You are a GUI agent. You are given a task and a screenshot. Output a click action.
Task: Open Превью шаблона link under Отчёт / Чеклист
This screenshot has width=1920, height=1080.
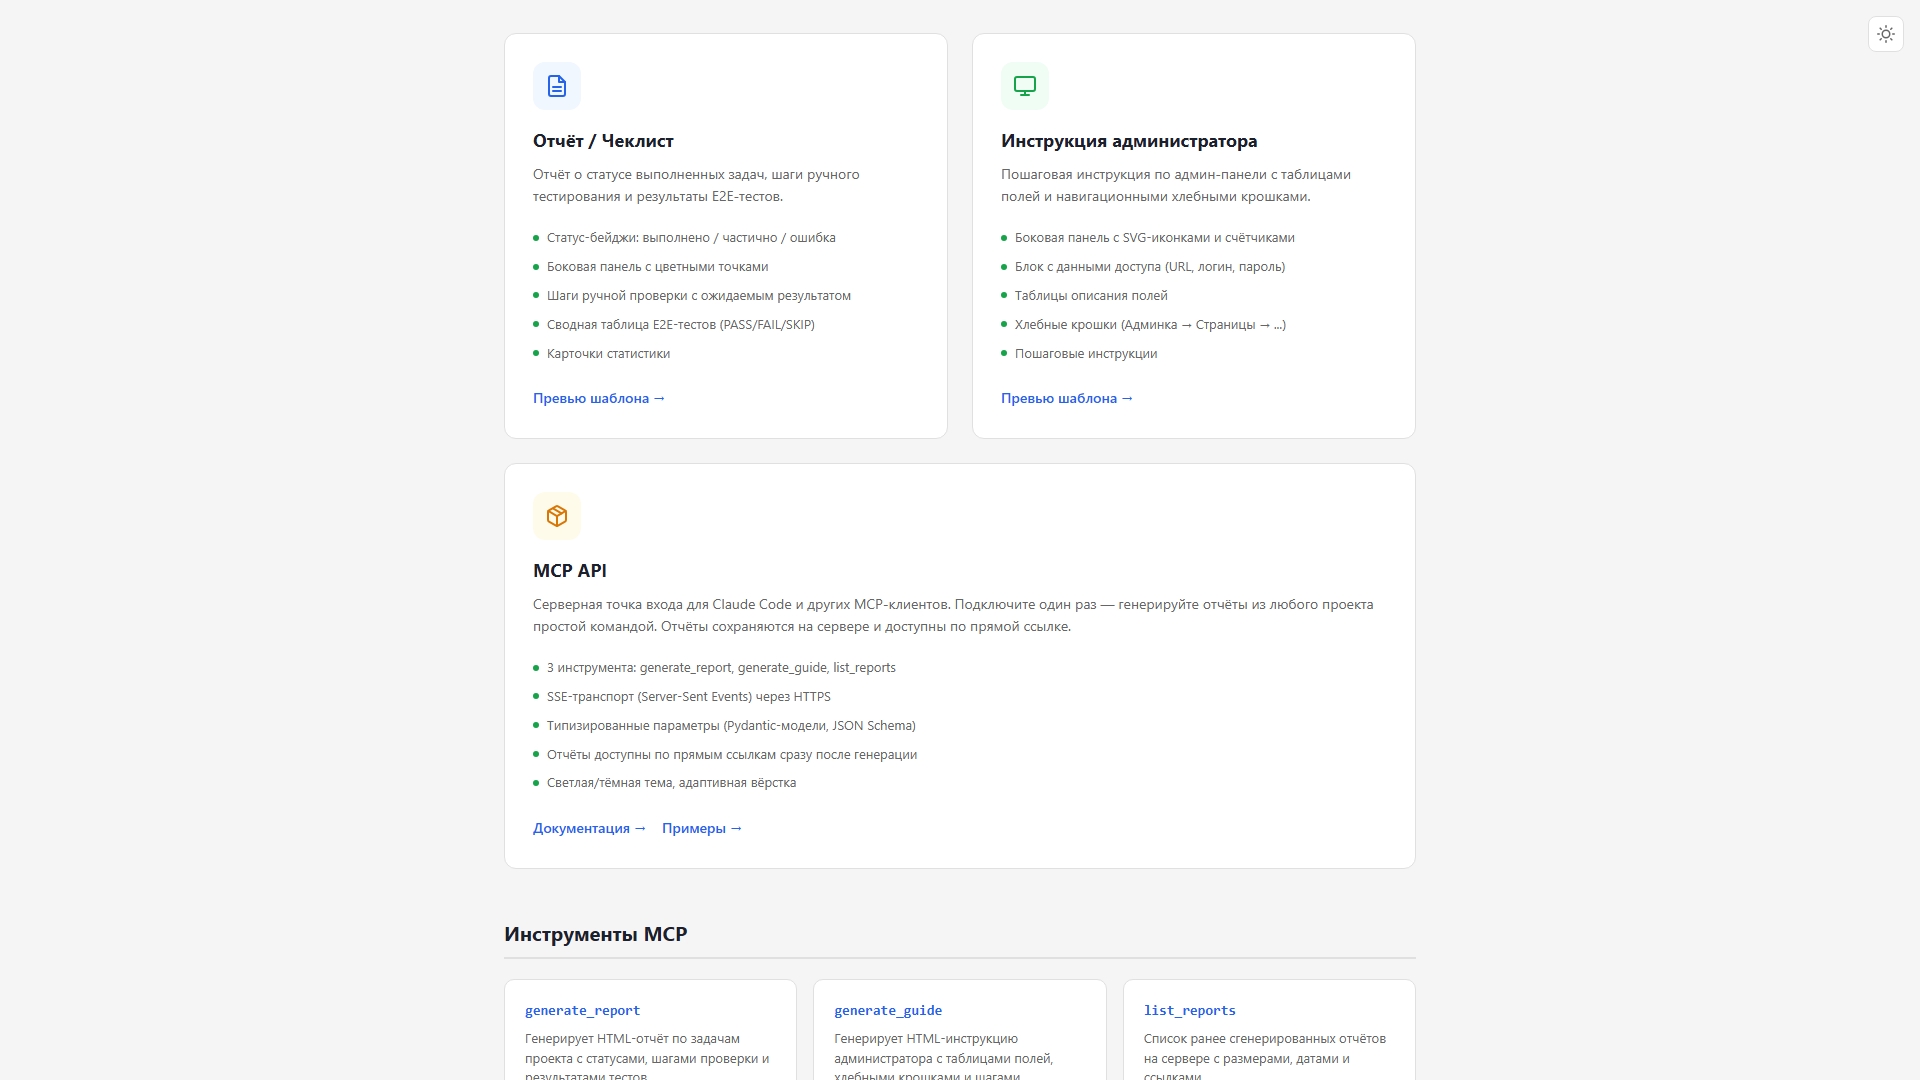click(x=598, y=398)
